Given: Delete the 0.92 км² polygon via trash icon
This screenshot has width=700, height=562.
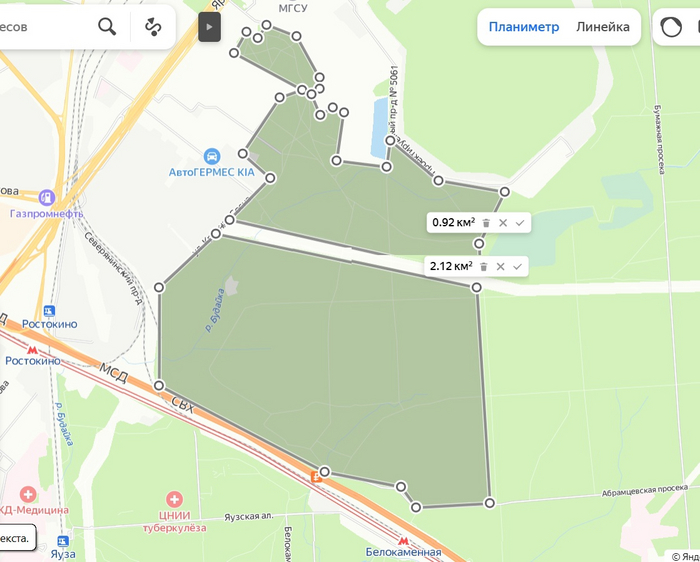Looking at the screenshot, I should pyautogui.click(x=486, y=223).
